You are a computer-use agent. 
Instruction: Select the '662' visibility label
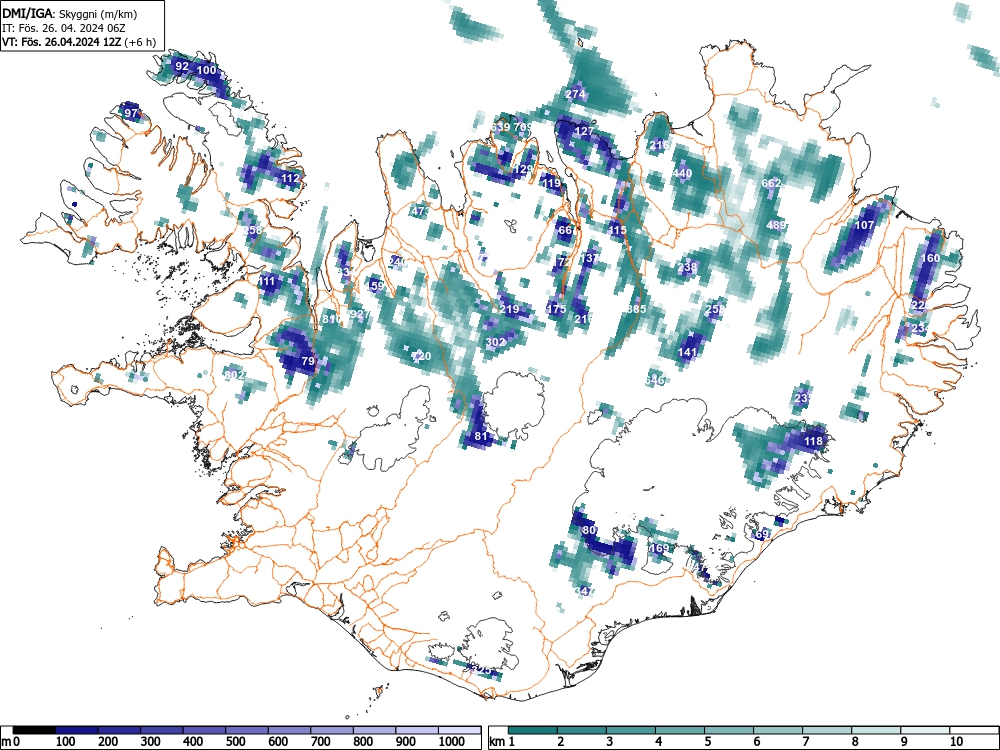click(x=771, y=183)
